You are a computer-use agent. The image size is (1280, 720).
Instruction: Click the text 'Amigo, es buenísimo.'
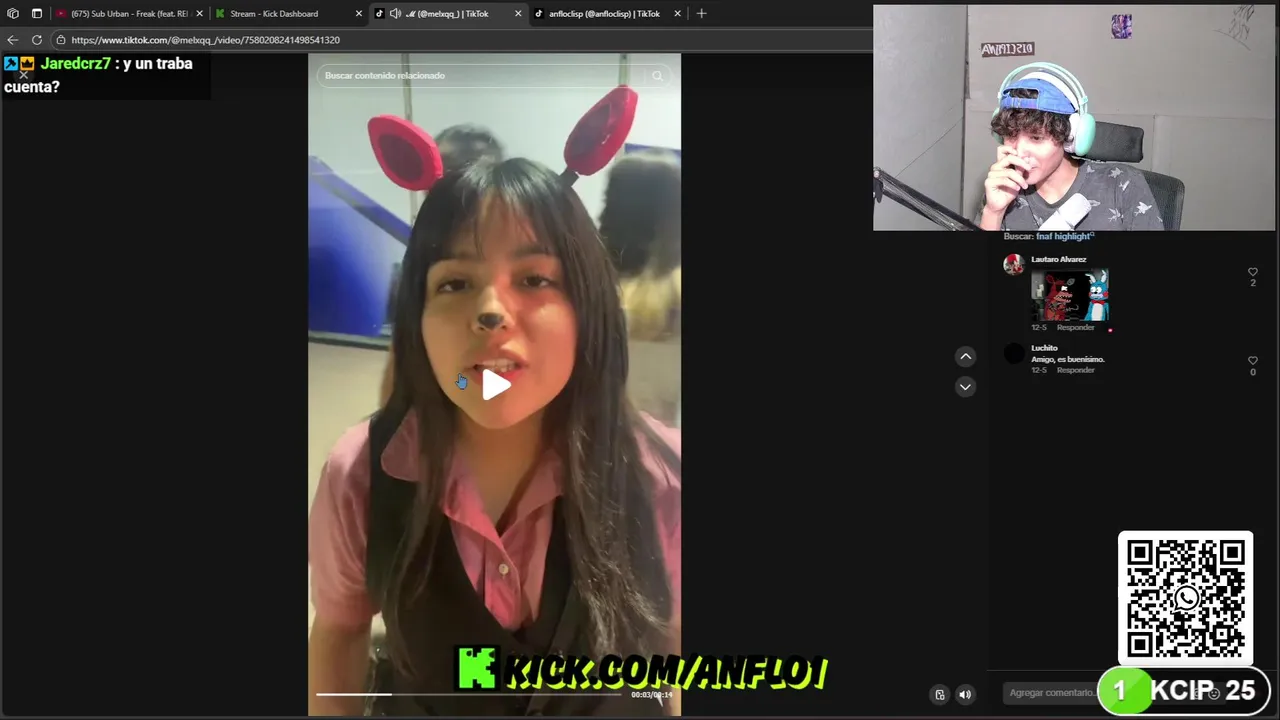(1068, 359)
